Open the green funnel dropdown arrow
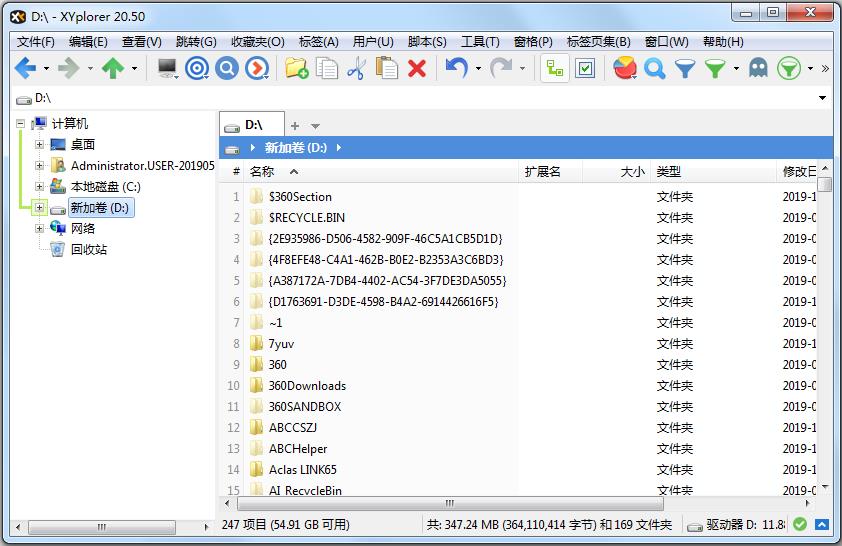The width and height of the screenshot is (842, 546). pyautogui.click(x=736, y=69)
